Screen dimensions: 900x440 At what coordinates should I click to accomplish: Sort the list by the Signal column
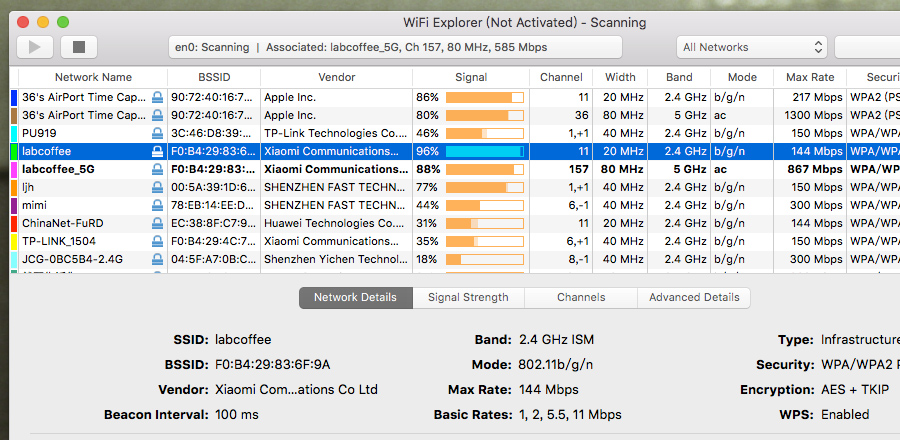470,77
